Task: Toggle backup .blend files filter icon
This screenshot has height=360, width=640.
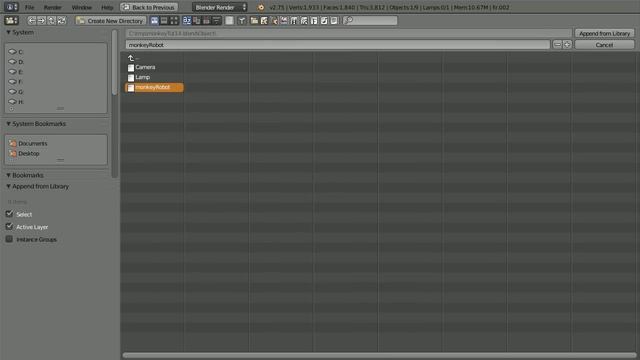Action: (x=274, y=20)
